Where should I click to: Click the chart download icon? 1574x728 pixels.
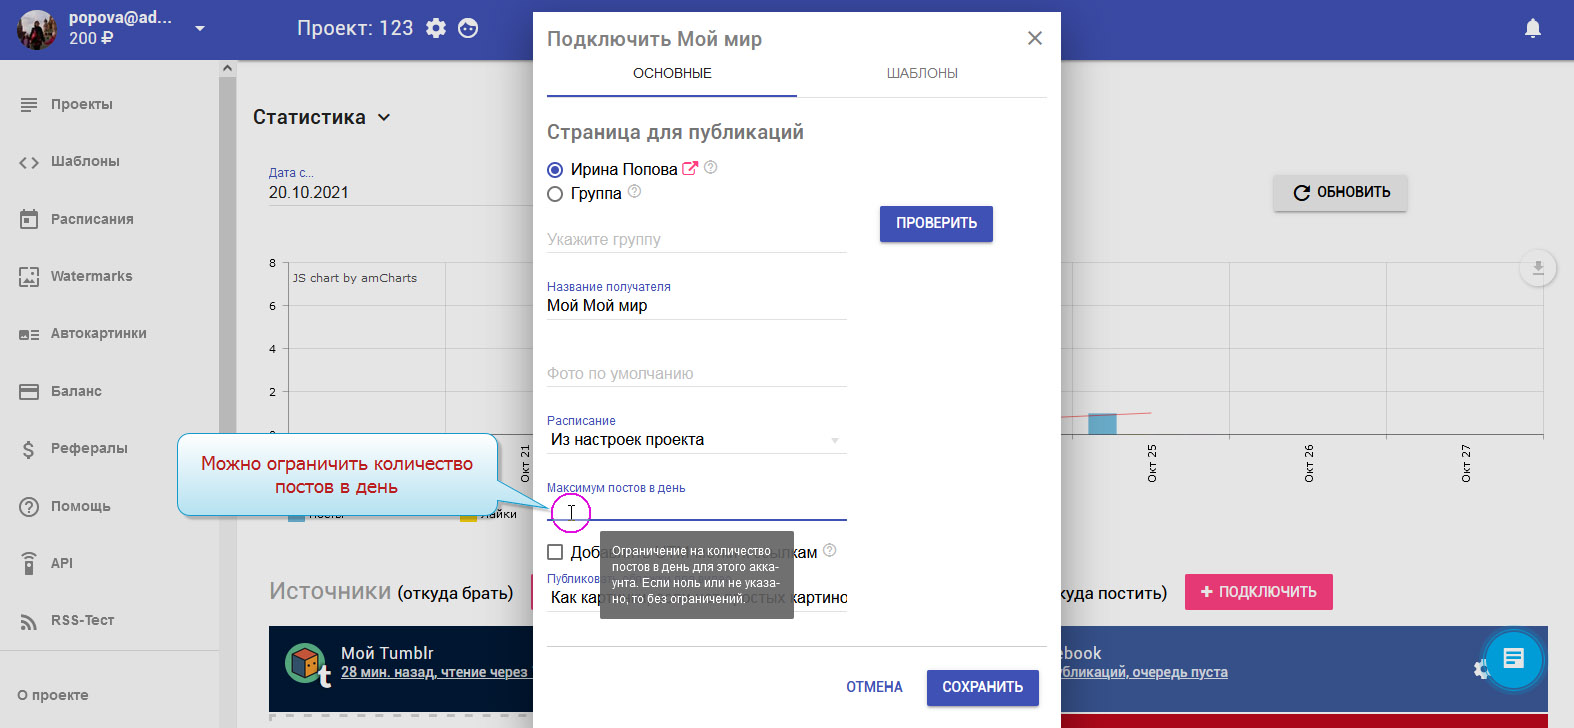1538,268
